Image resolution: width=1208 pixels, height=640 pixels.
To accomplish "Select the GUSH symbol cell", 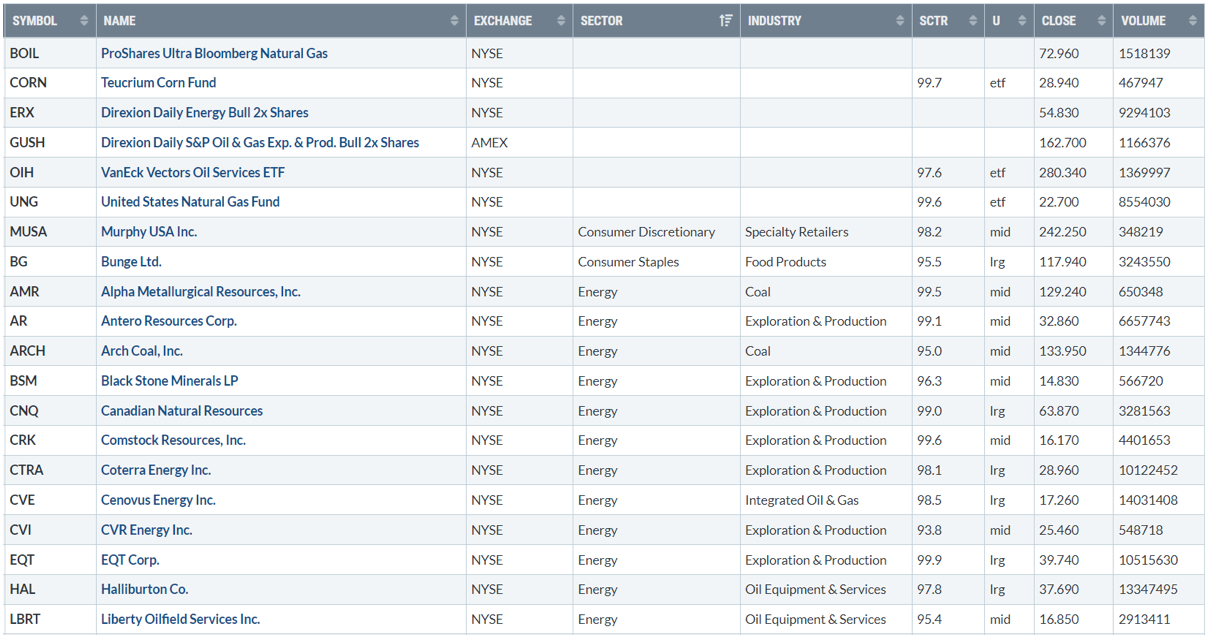I will coord(50,143).
